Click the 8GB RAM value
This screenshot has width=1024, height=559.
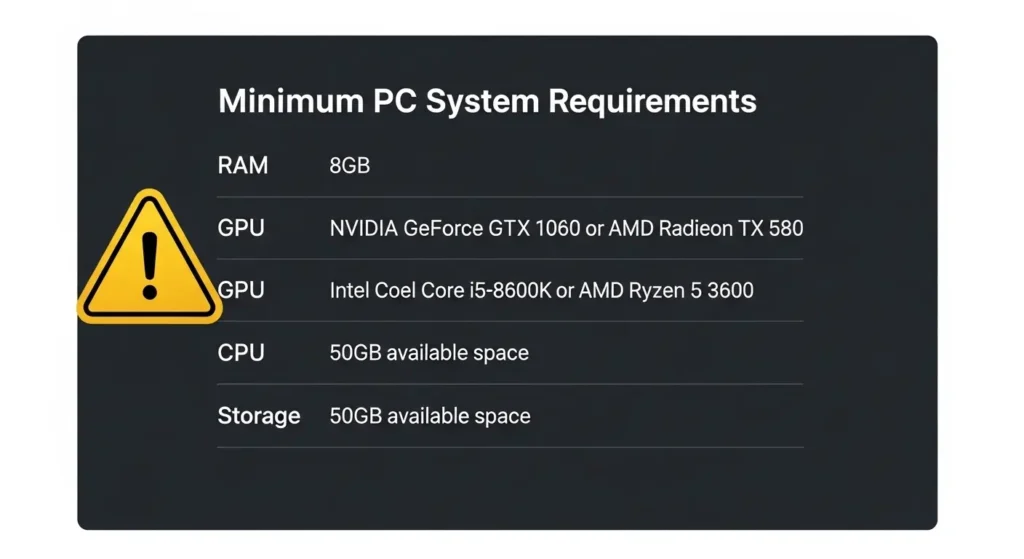pyautogui.click(x=349, y=166)
